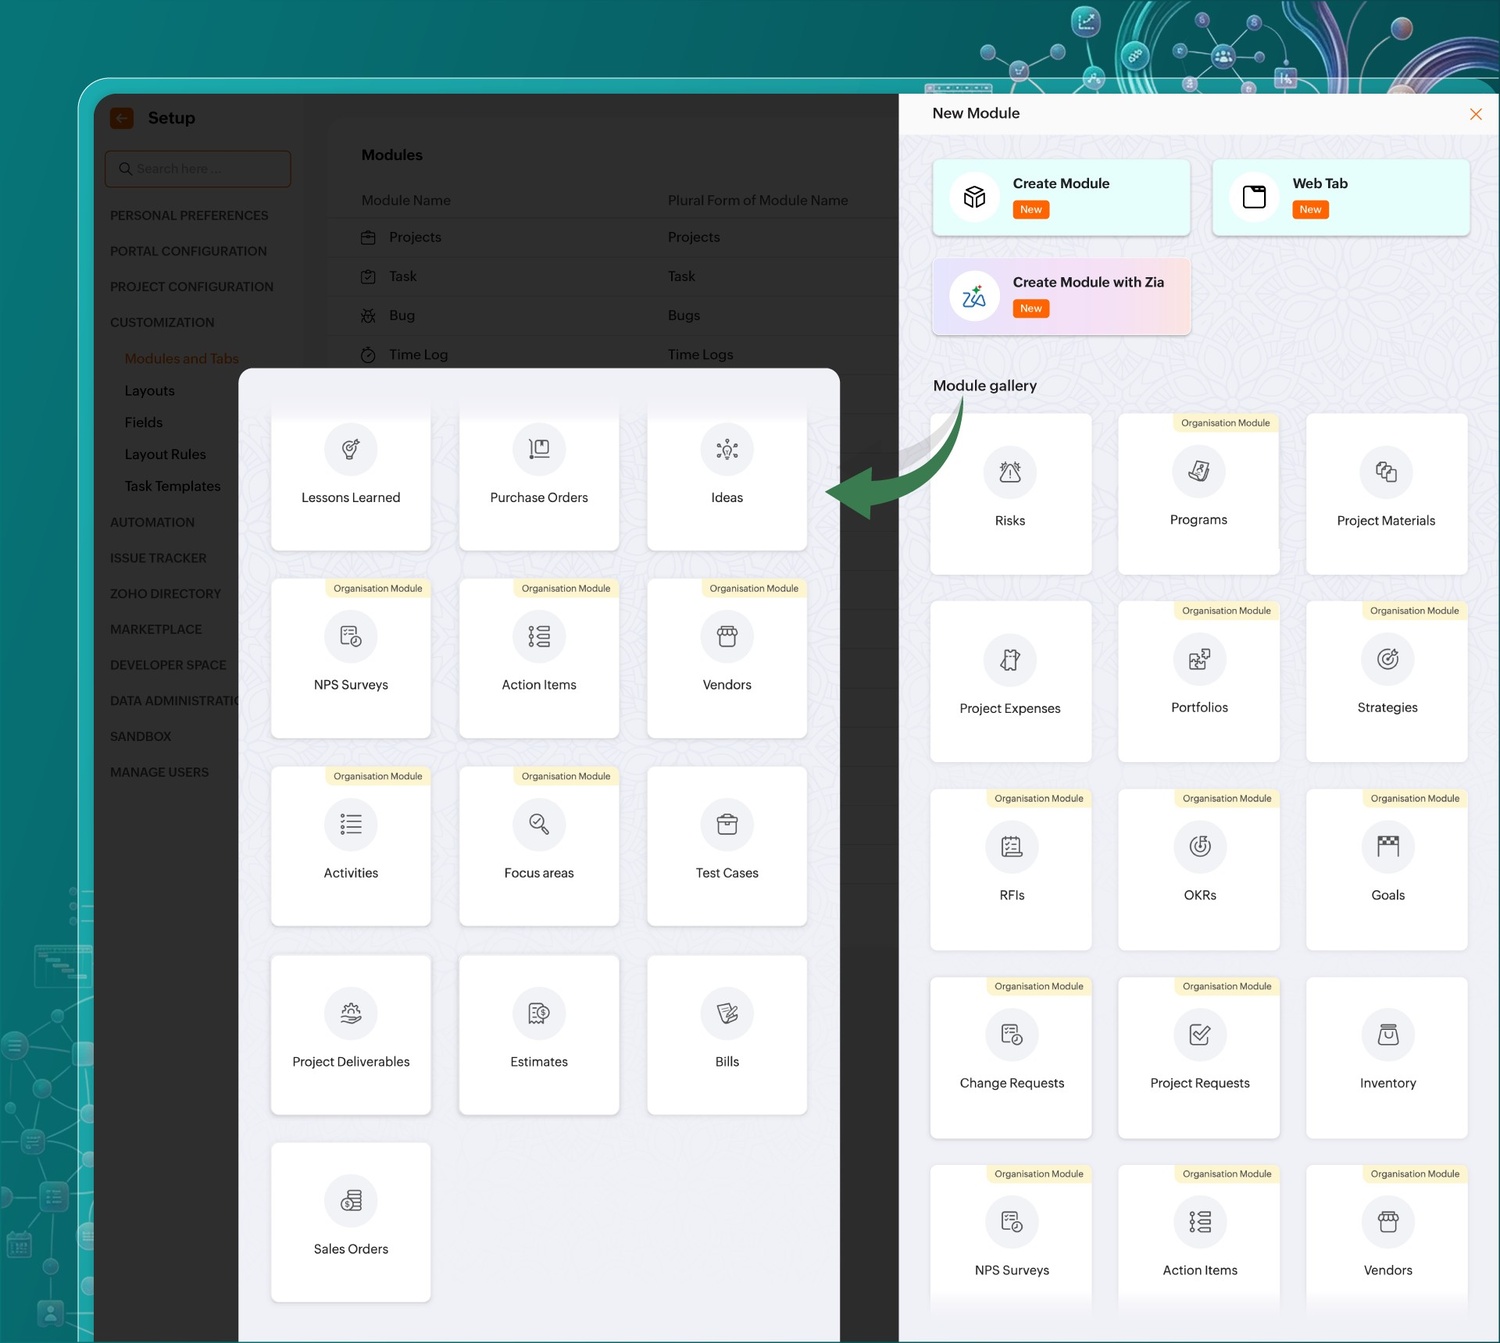Expand the Personal Preferences section
The image size is (1500, 1343).
pos(189,216)
